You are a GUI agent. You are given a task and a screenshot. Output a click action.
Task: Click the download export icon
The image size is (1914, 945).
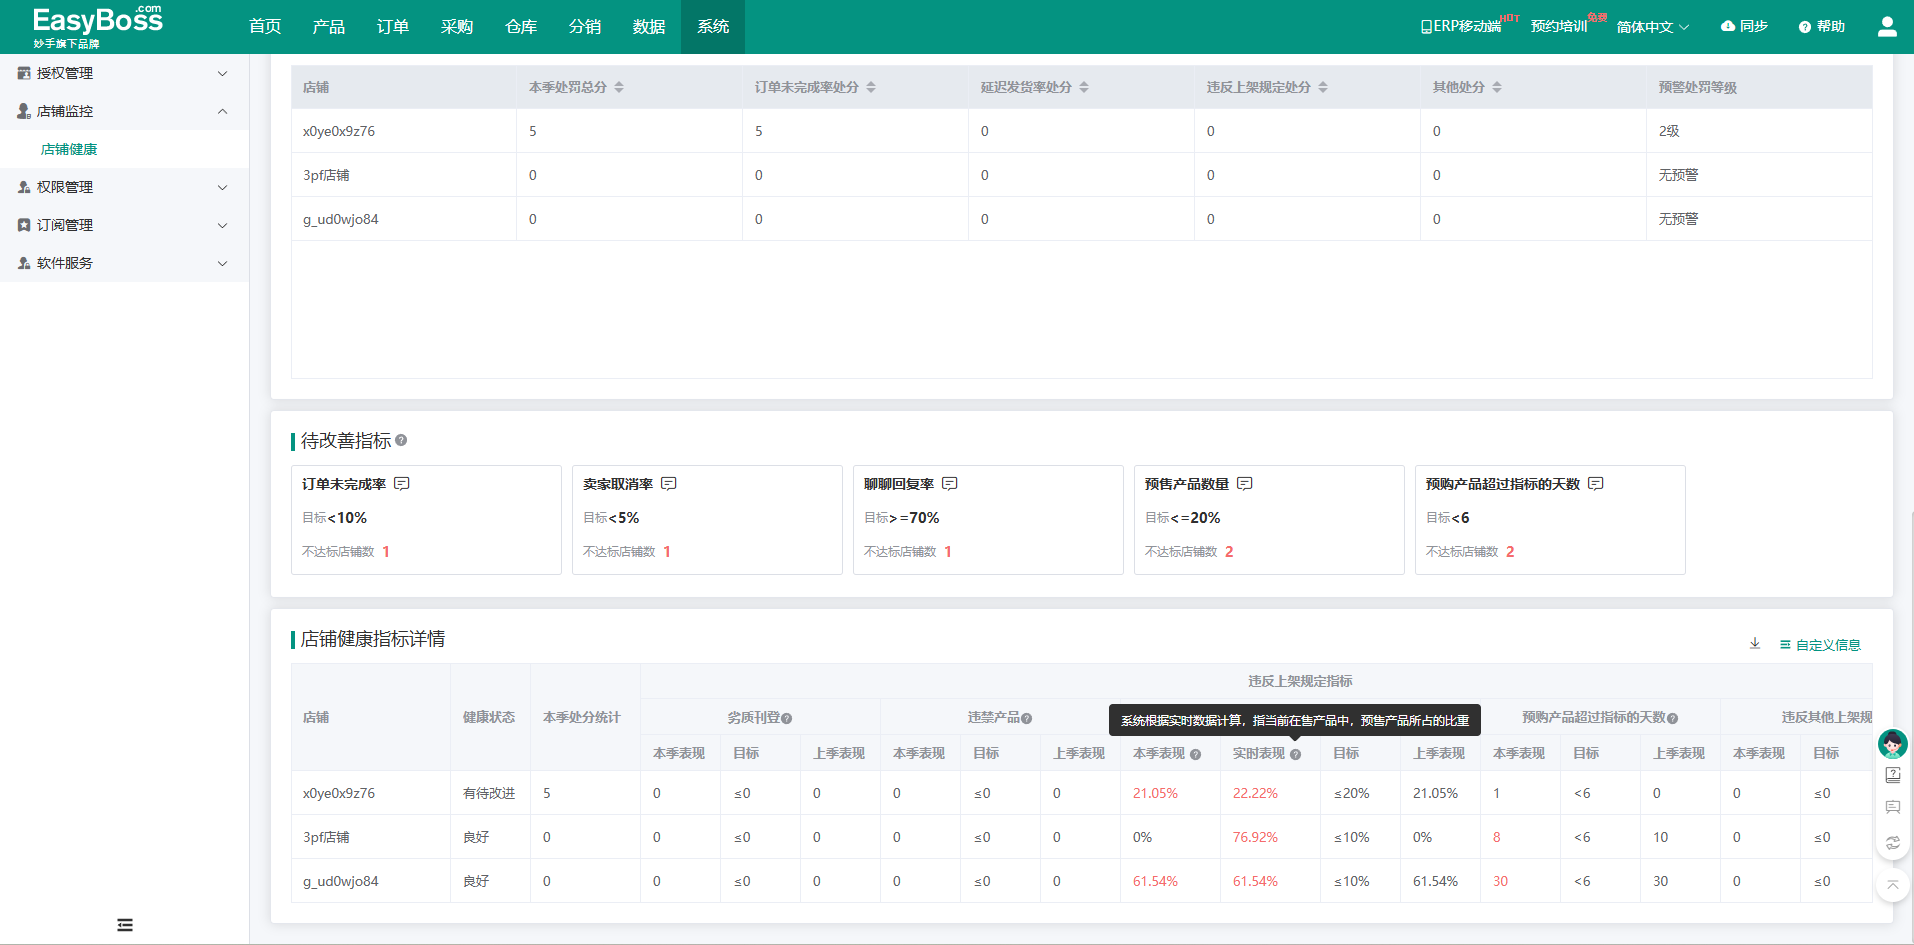pyautogui.click(x=1755, y=644)
